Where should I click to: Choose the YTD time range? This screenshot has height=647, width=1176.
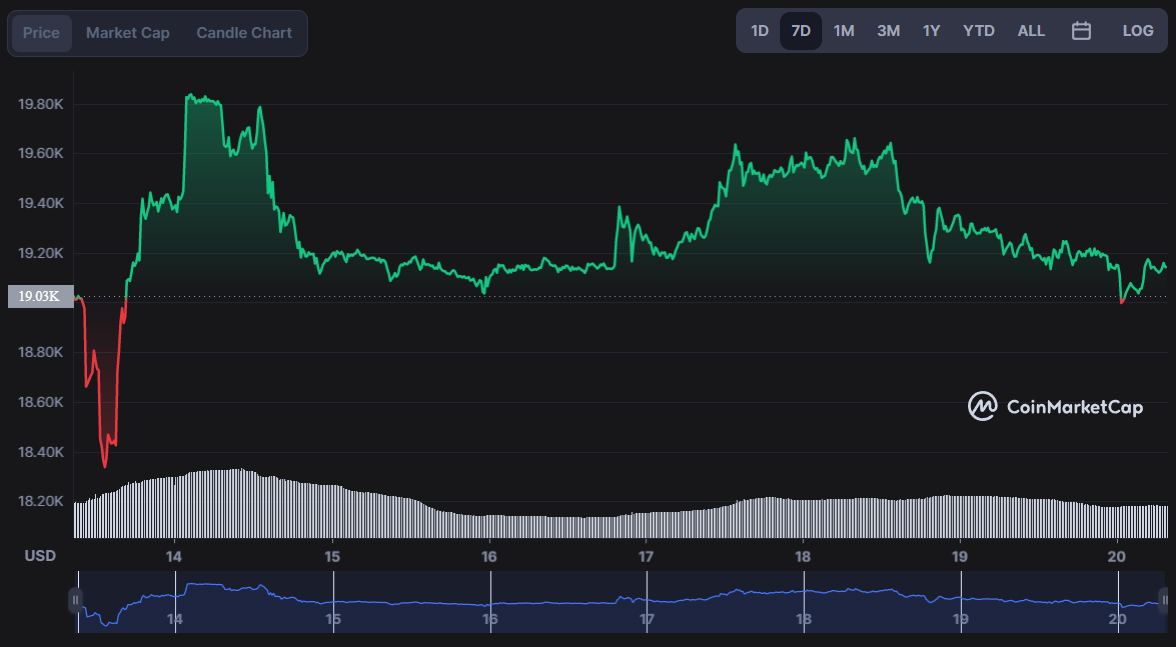pos(978,31)
